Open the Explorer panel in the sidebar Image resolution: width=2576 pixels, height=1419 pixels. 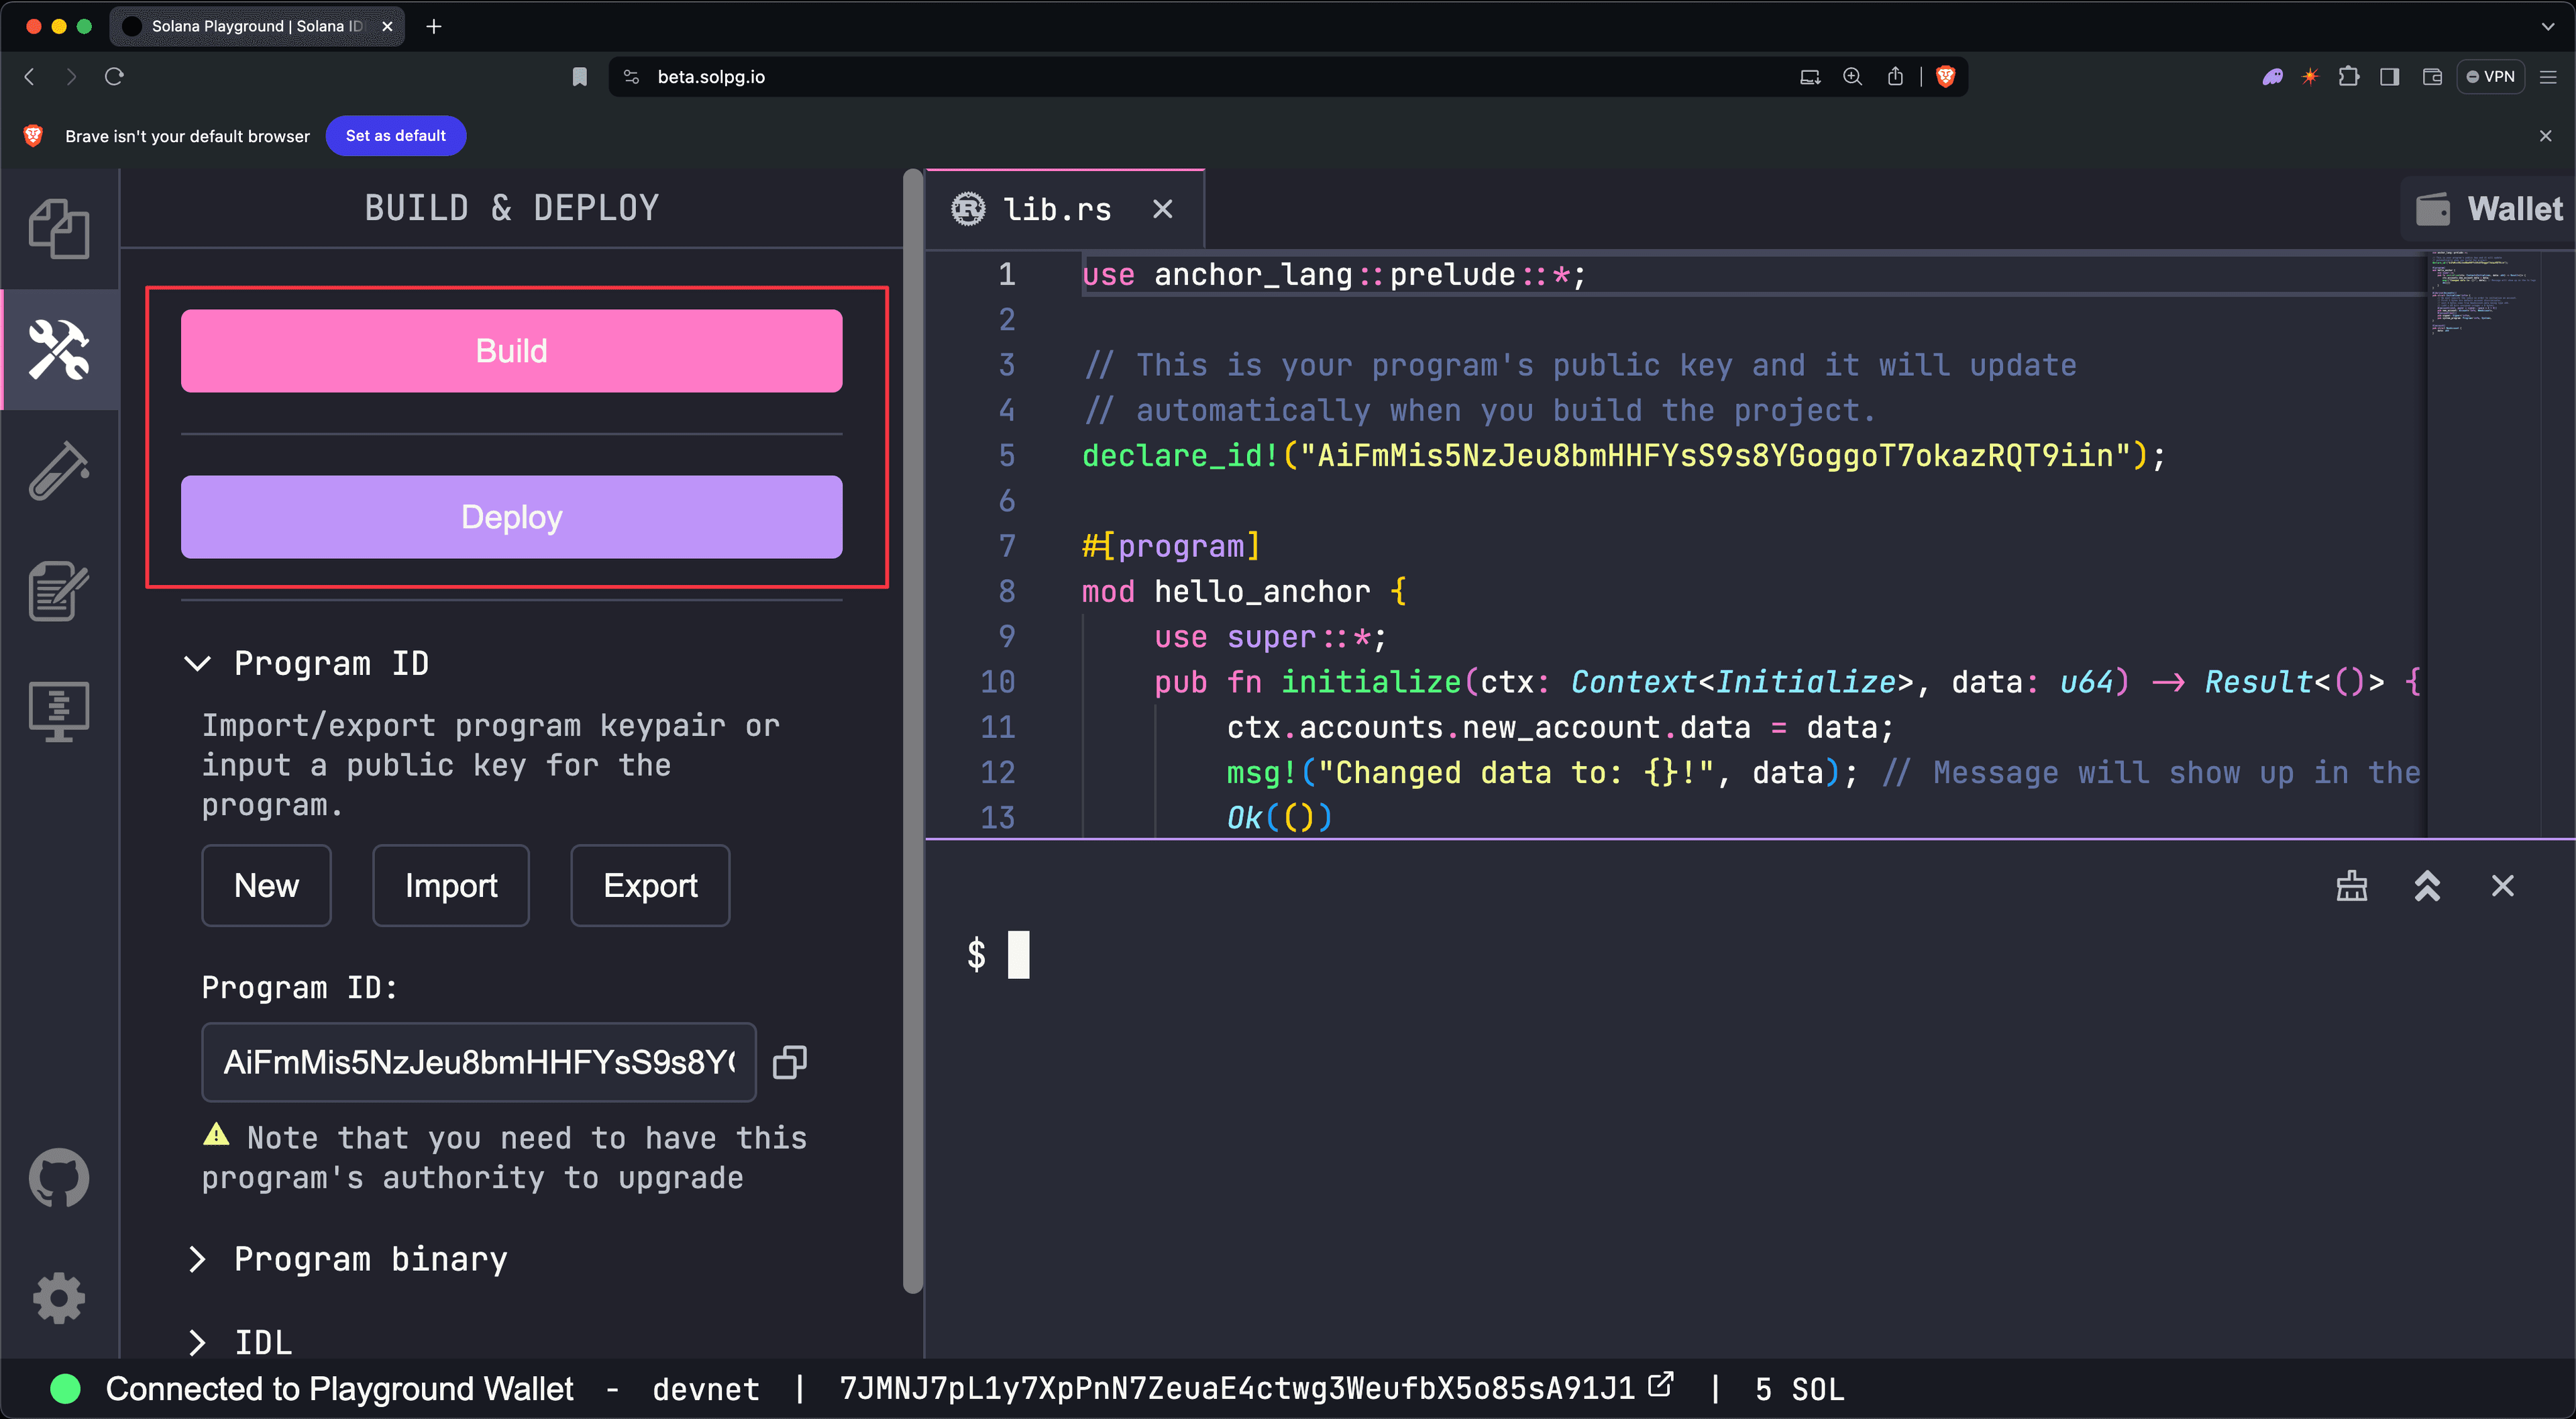pyautogui.click(x=59, y=229)
